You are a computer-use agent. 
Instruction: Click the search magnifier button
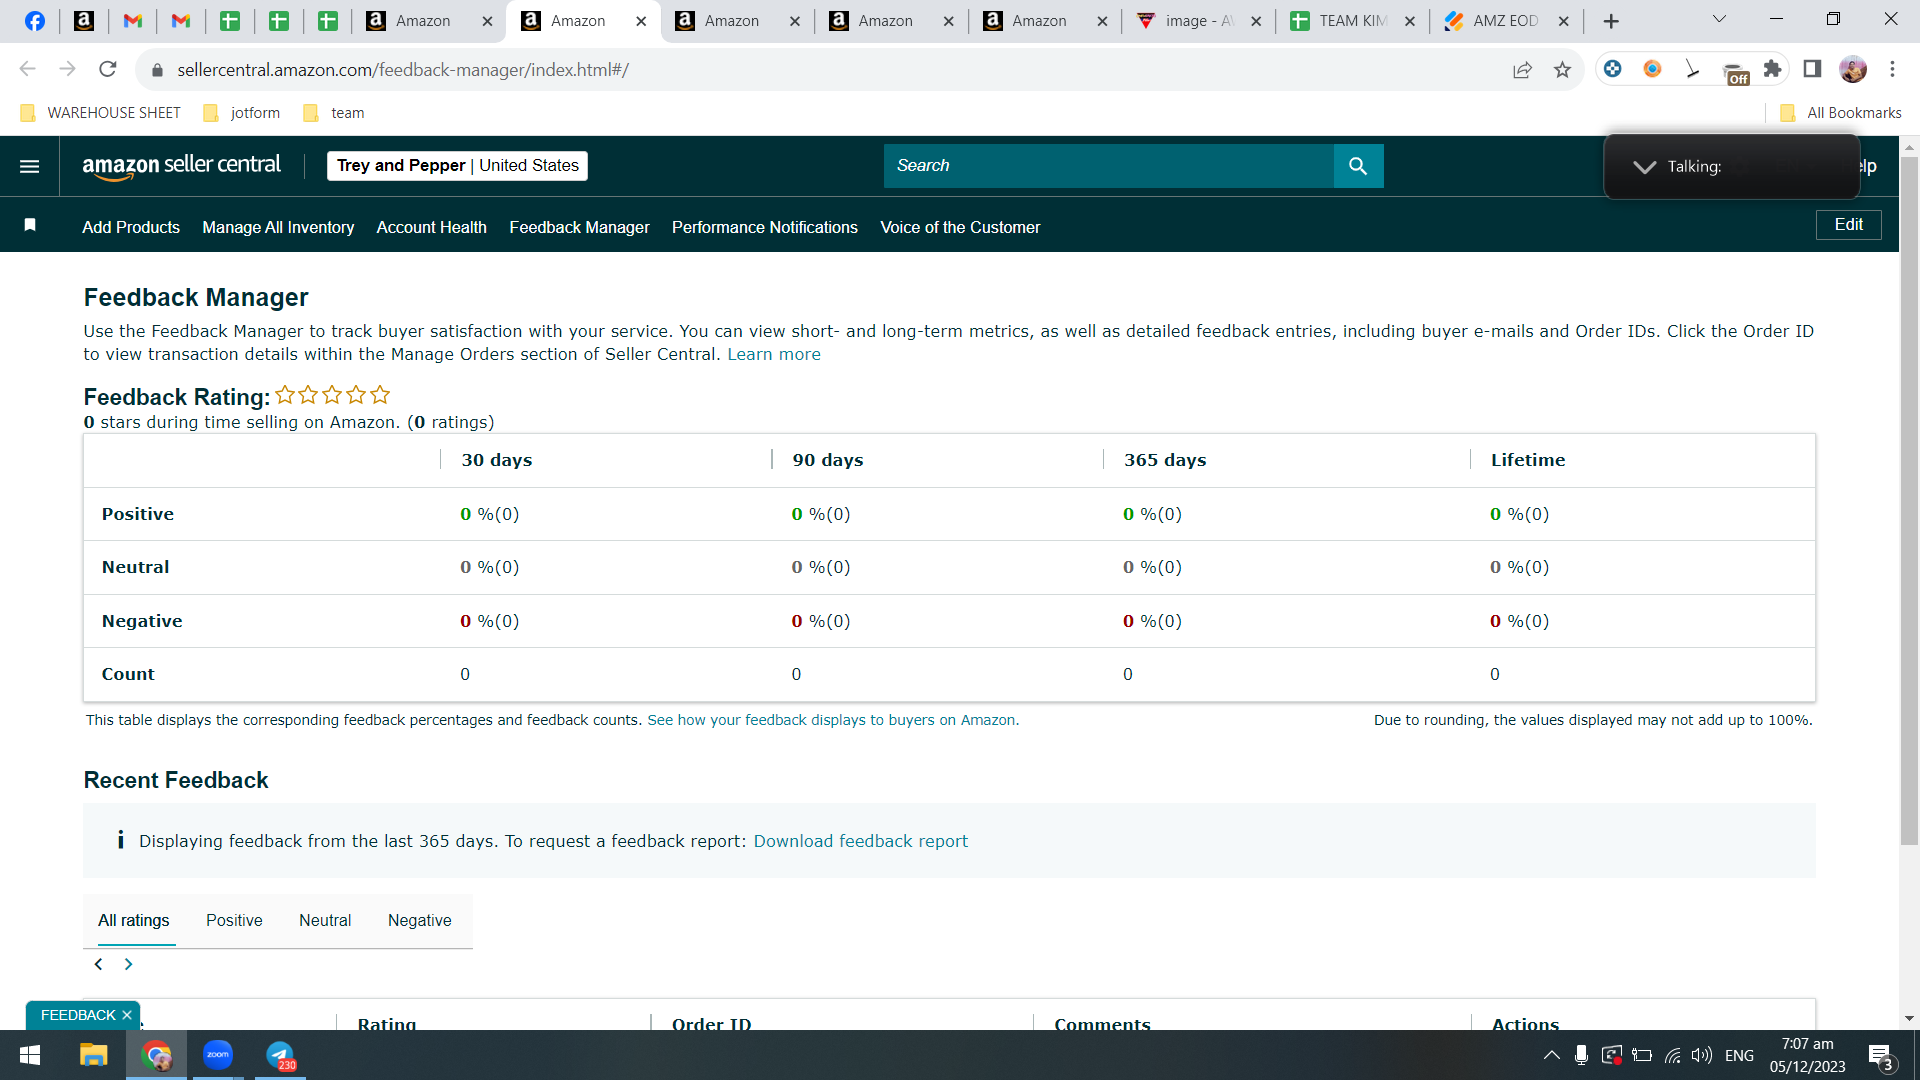(1358, 166)
